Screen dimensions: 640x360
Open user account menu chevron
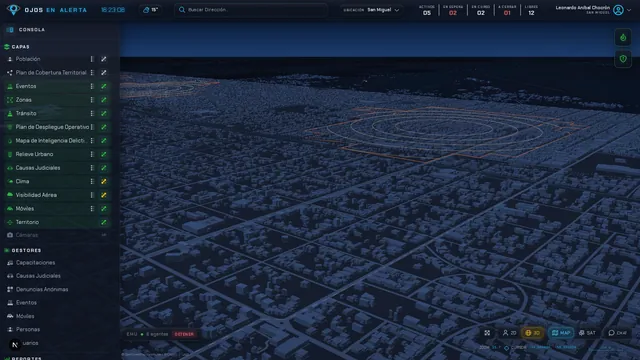click(629, 10)
